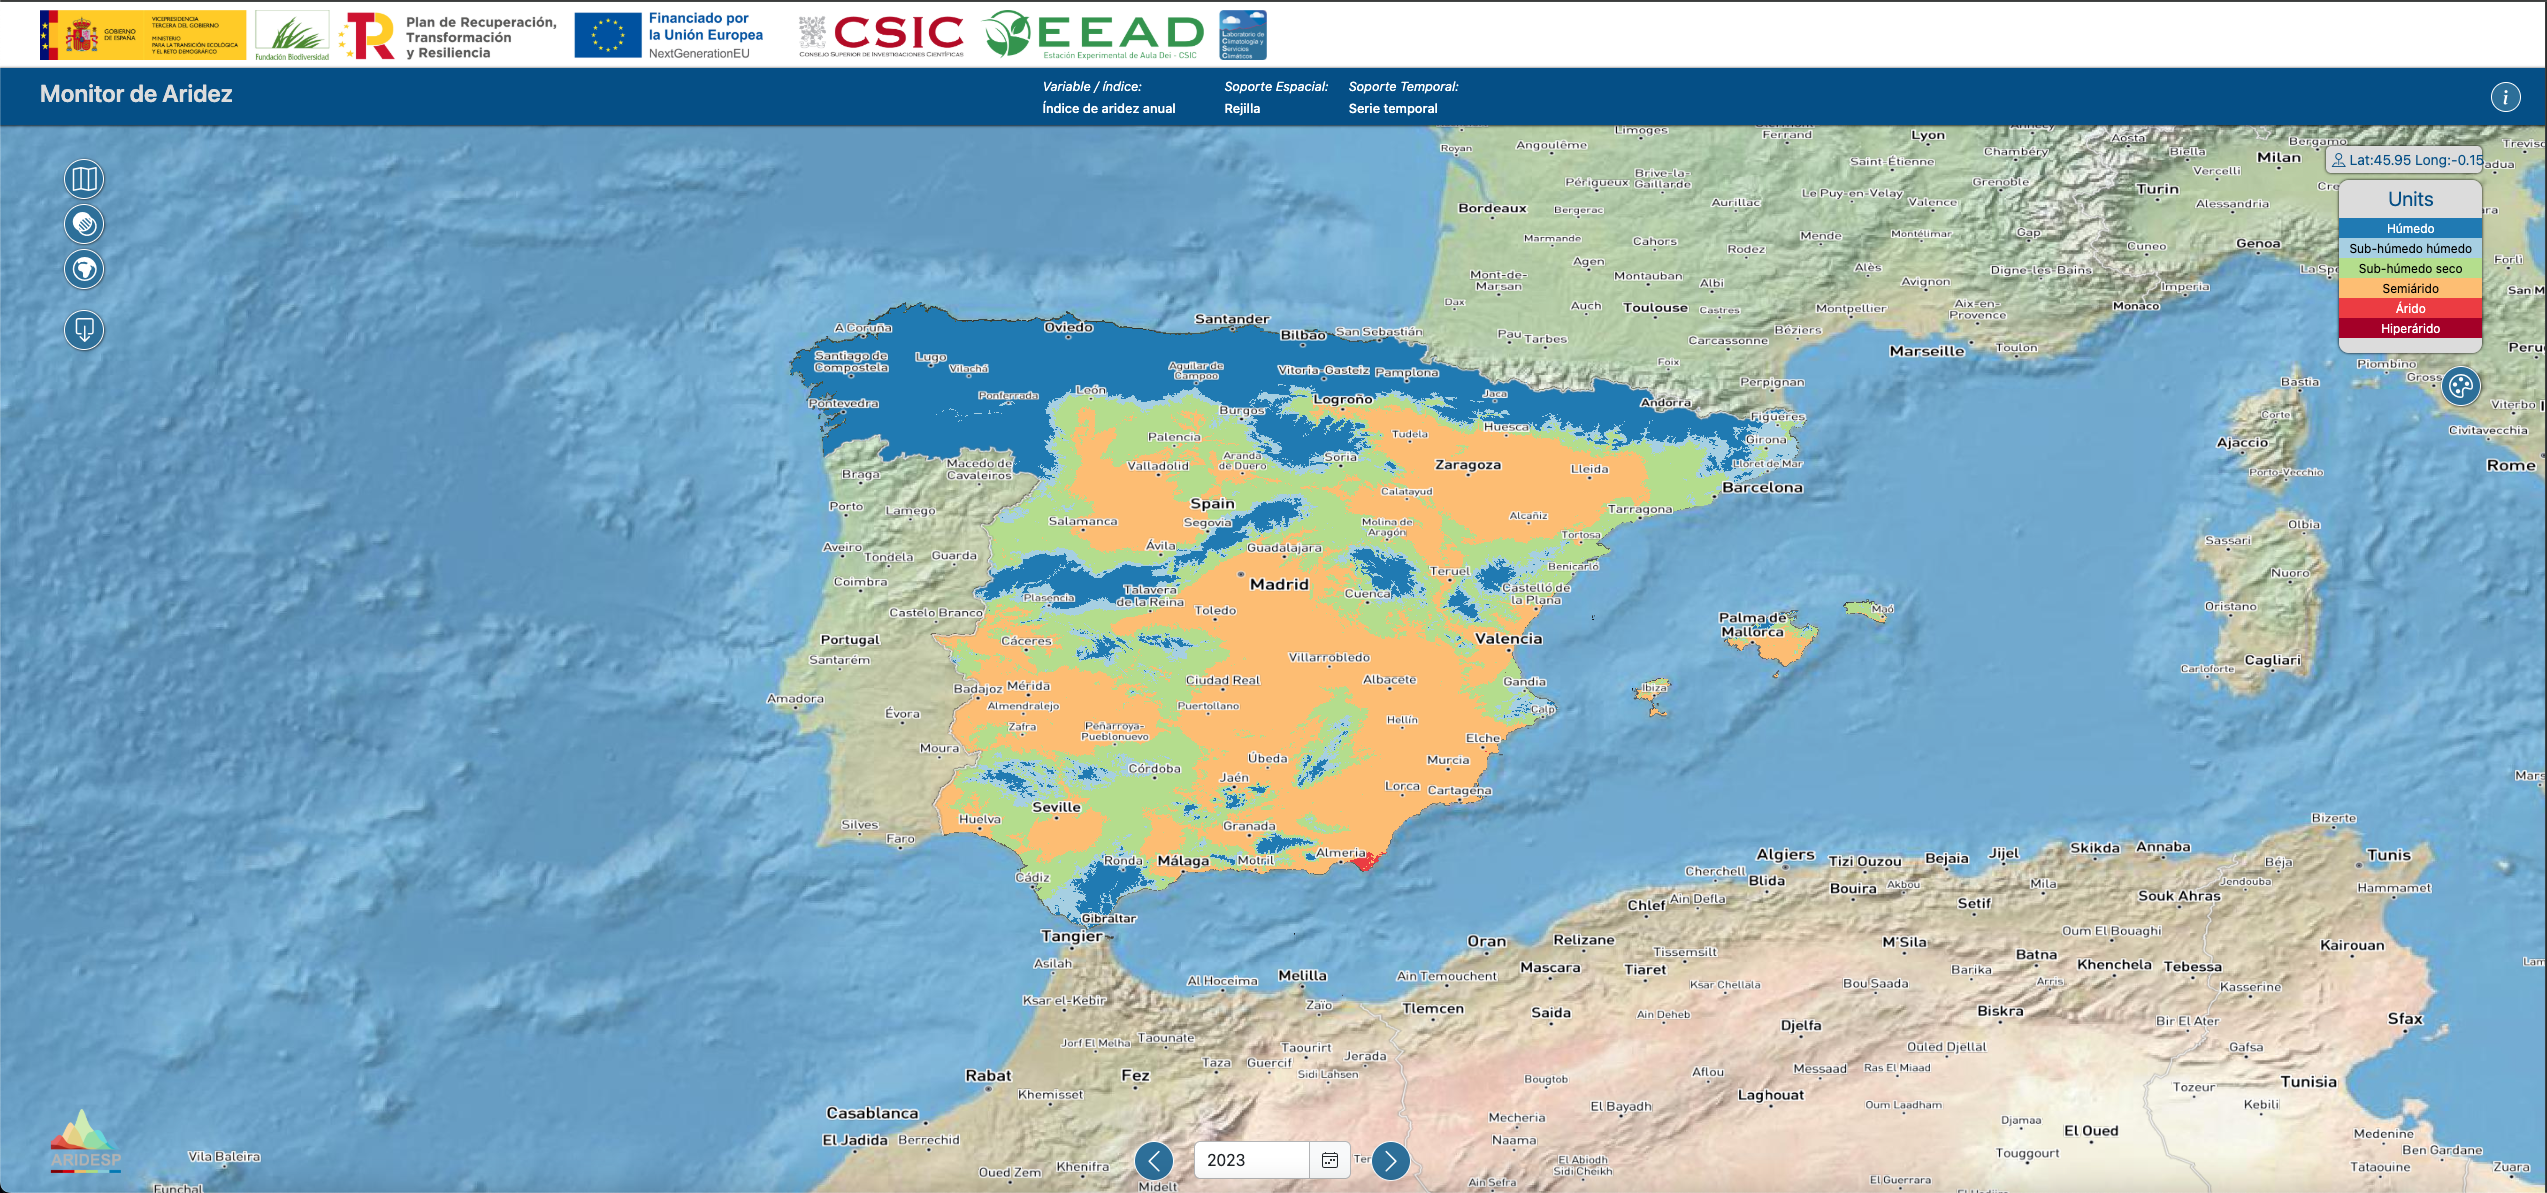2547x1193 pixels.
Task: Click the Laboratorio de Climatología logo
Action: (x=1243, y=35)
